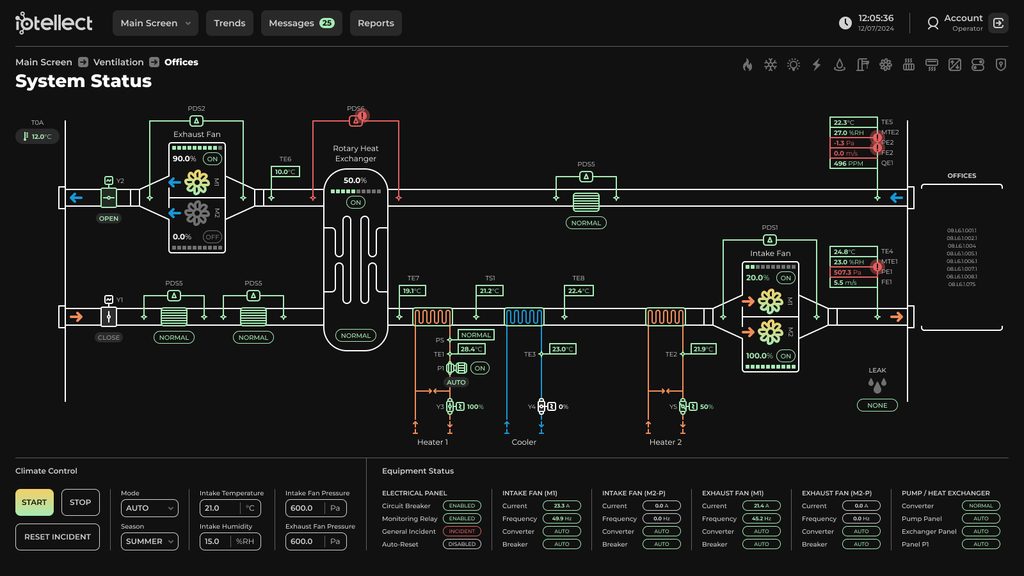Expand the Season SUMMER dropdown
The width and height of the screenshot is (1024, 576).
coord(150,541)
